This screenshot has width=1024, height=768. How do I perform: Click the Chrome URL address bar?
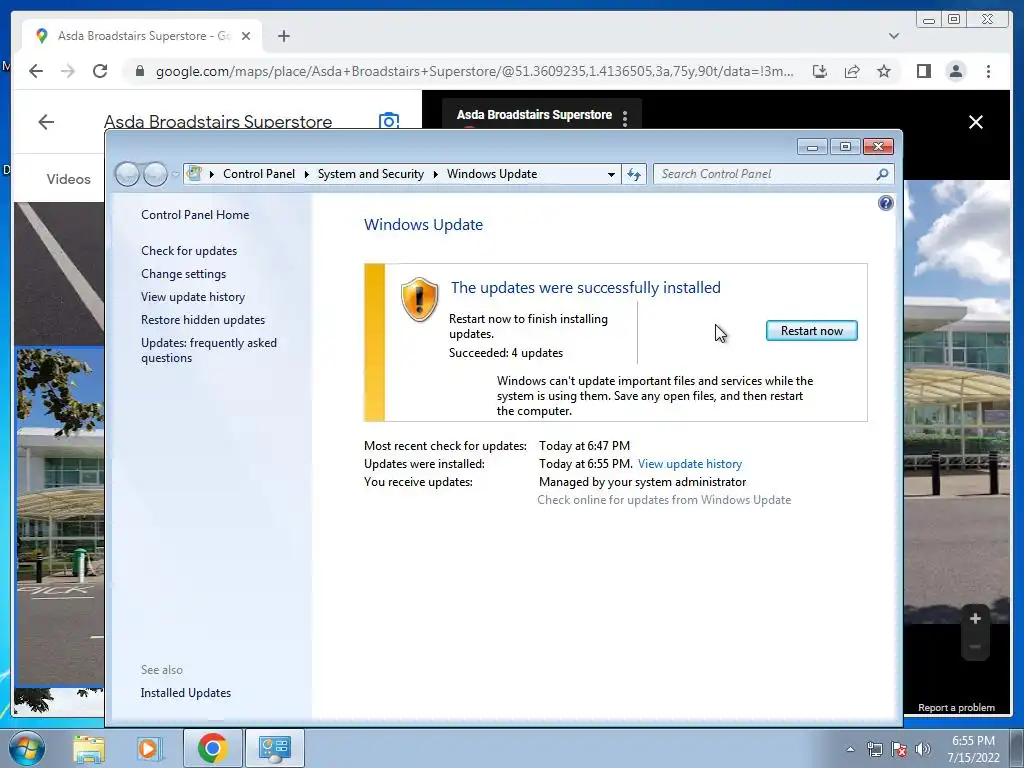tap(474, 71)
